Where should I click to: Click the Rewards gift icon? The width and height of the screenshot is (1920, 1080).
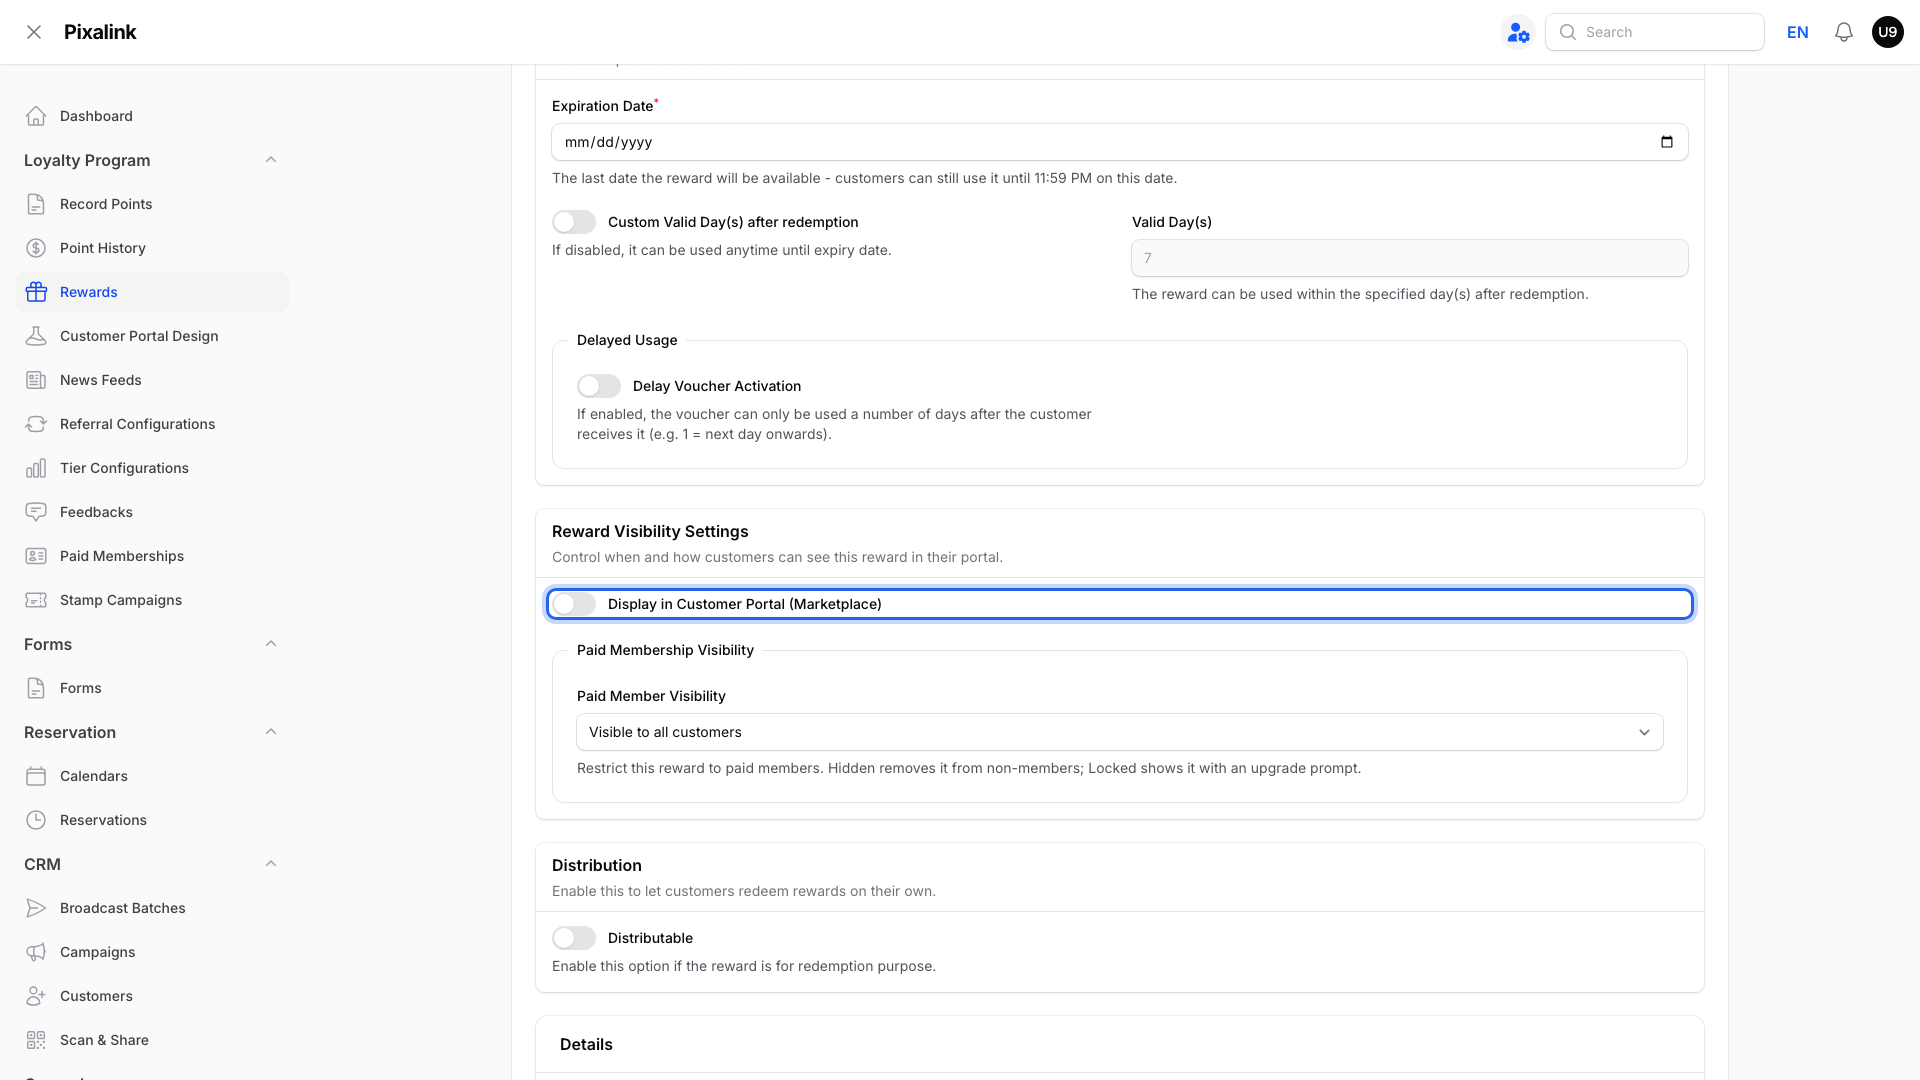pyautogui.click(x=36, y=292)
